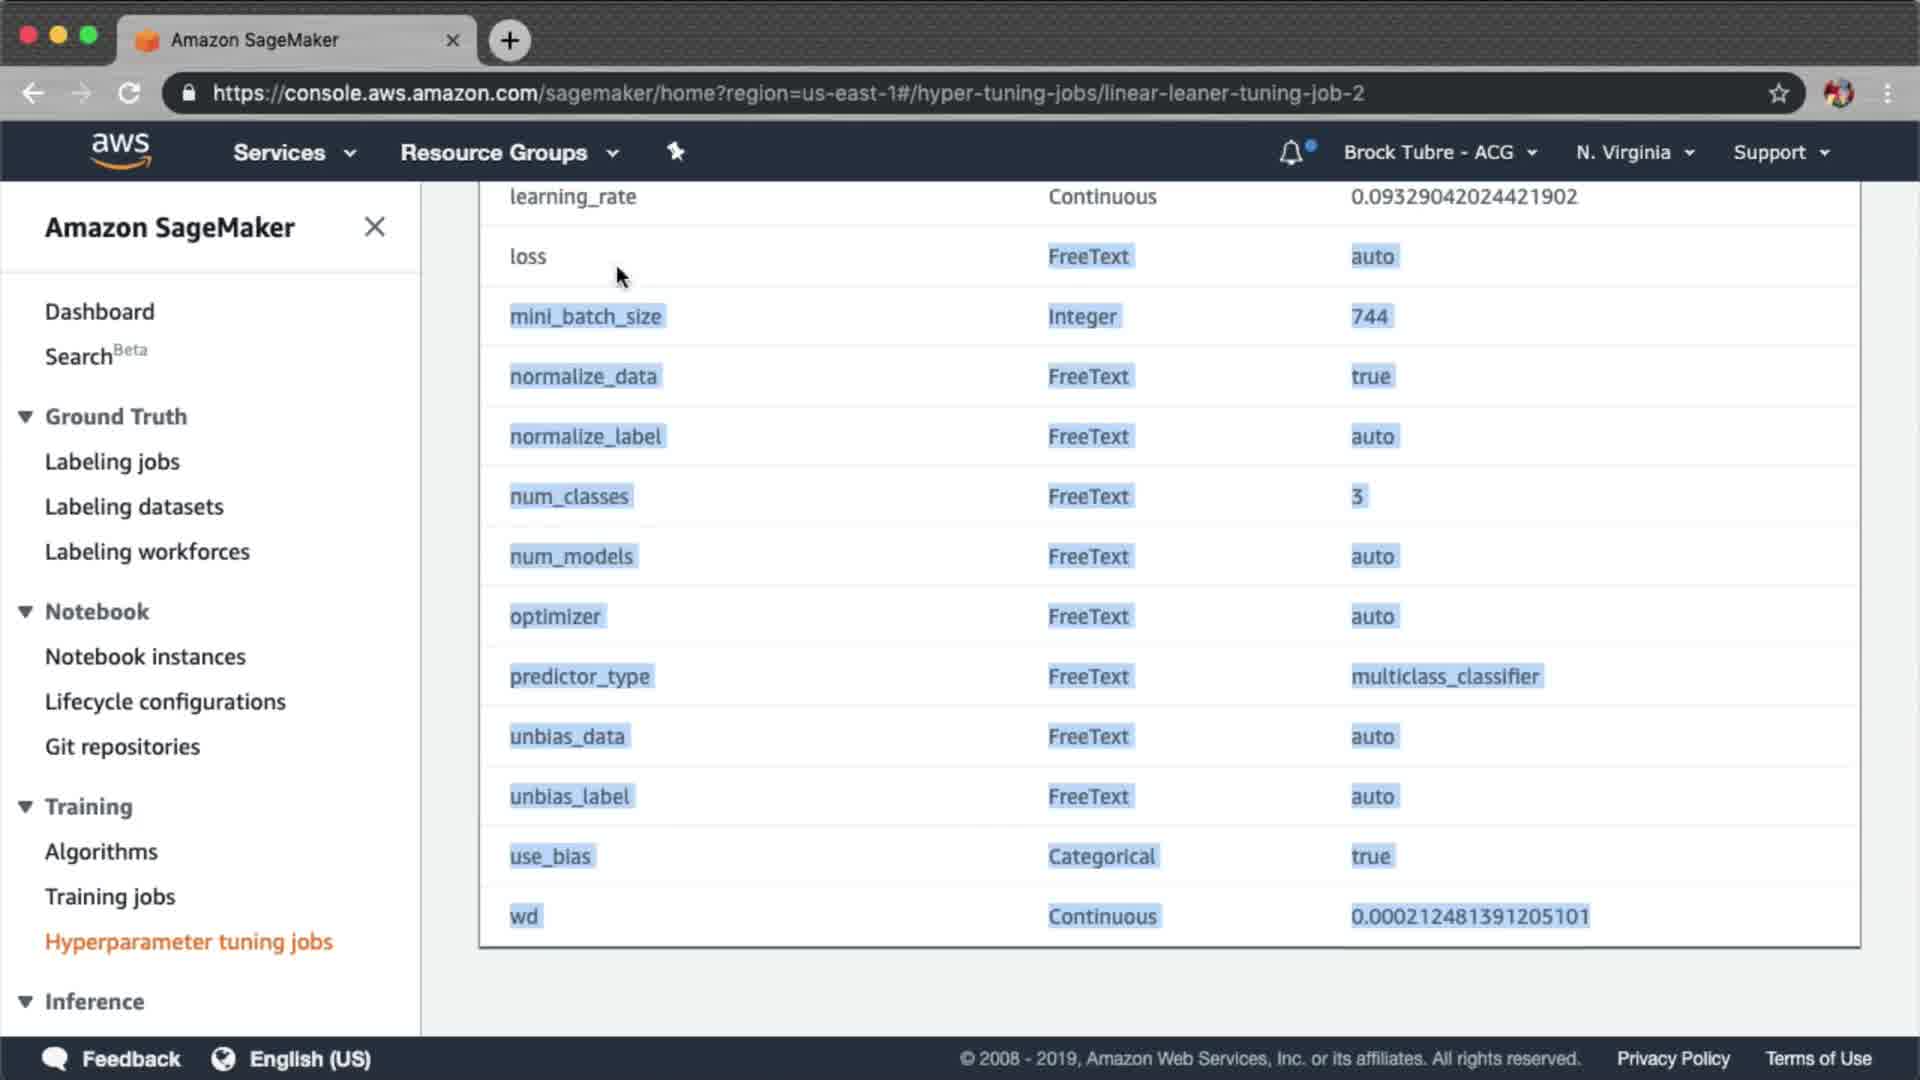1920x1080 pixels.
Task: Bookmark page with the star icon
Action: tap(1778, 93)
